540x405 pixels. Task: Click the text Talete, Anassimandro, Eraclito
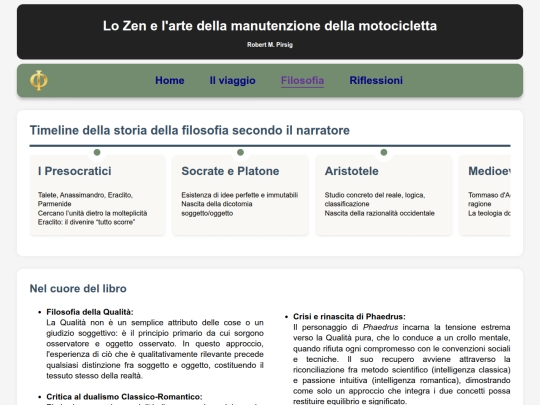pos(85,195)
